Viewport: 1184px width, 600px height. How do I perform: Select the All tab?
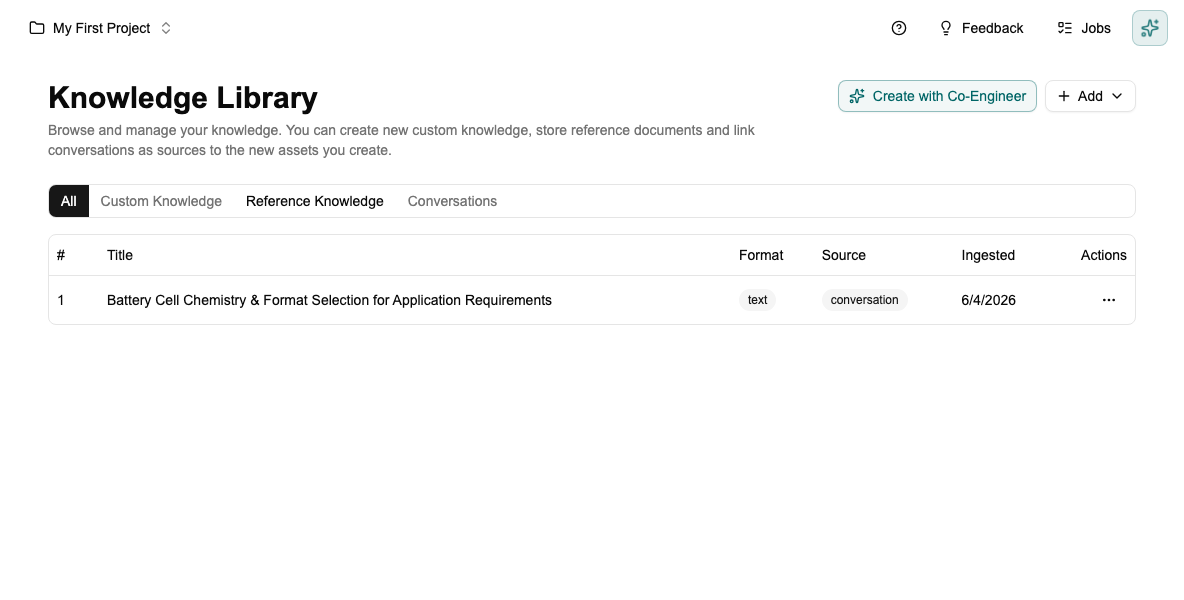pyautogui.click(x=69, y=201)
